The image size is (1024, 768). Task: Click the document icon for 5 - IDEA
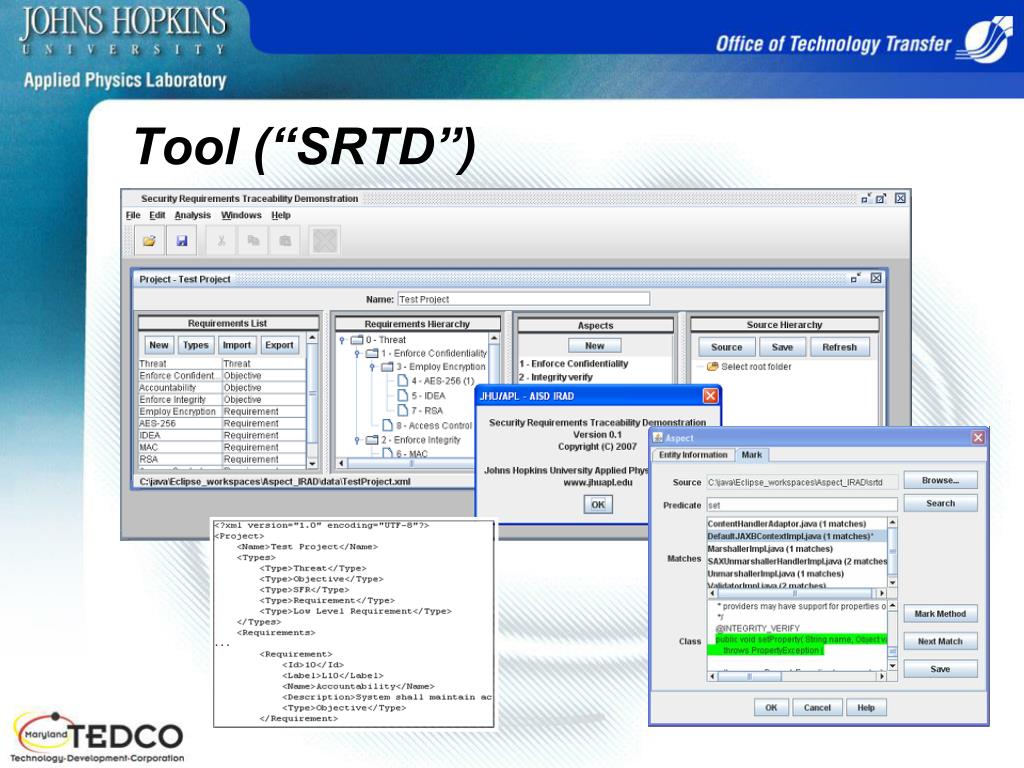(403, 395)
